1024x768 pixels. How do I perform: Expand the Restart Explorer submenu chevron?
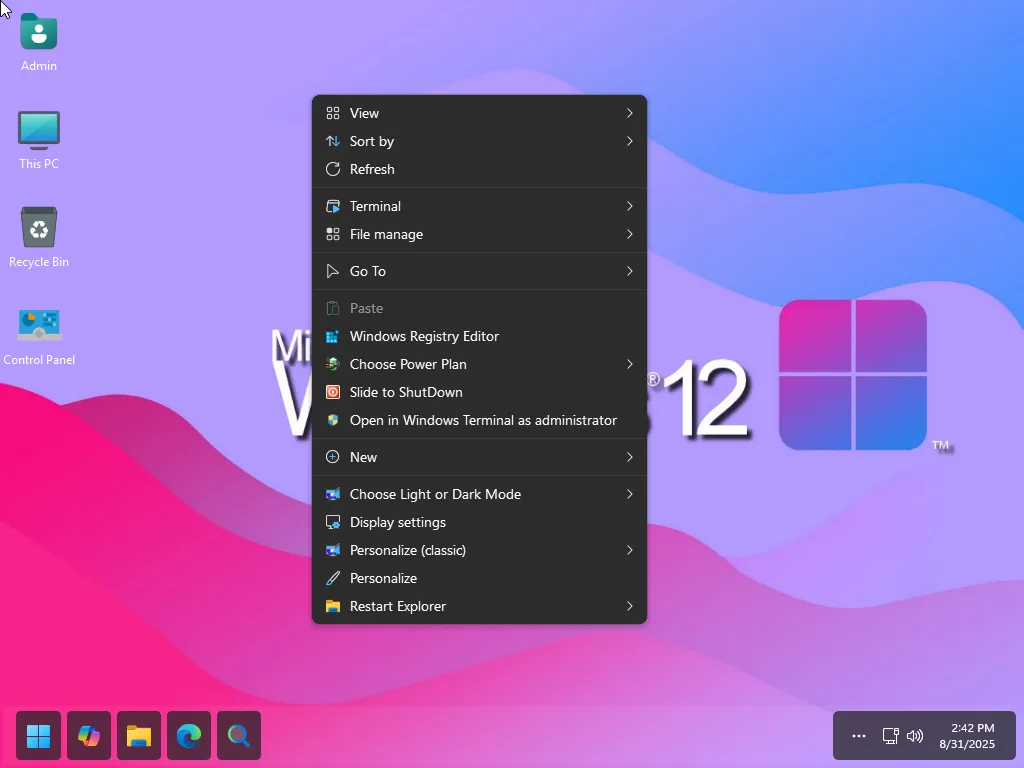pyautogui.click(x=630, y=606)
